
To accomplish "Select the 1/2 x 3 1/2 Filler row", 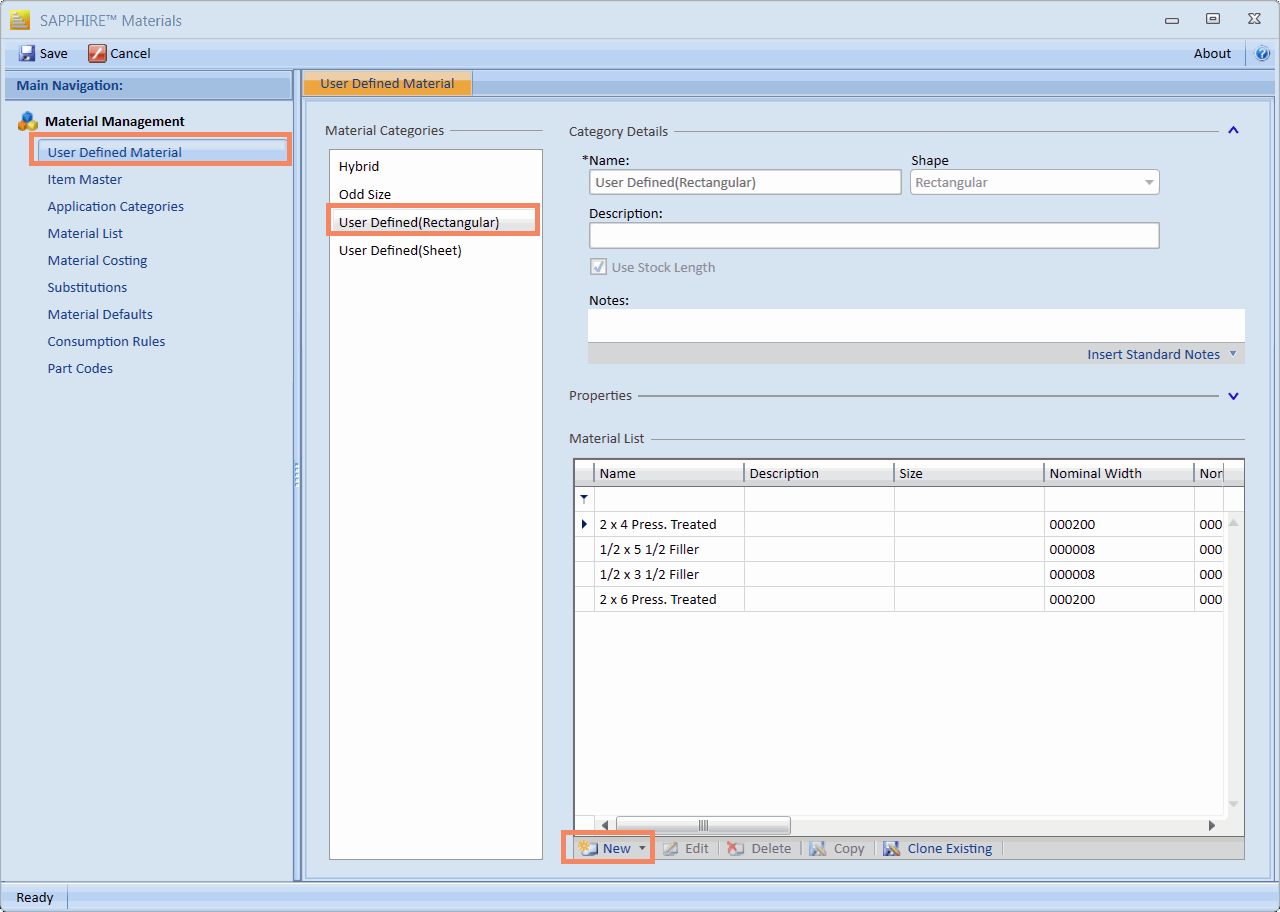I will pos(899,574).
